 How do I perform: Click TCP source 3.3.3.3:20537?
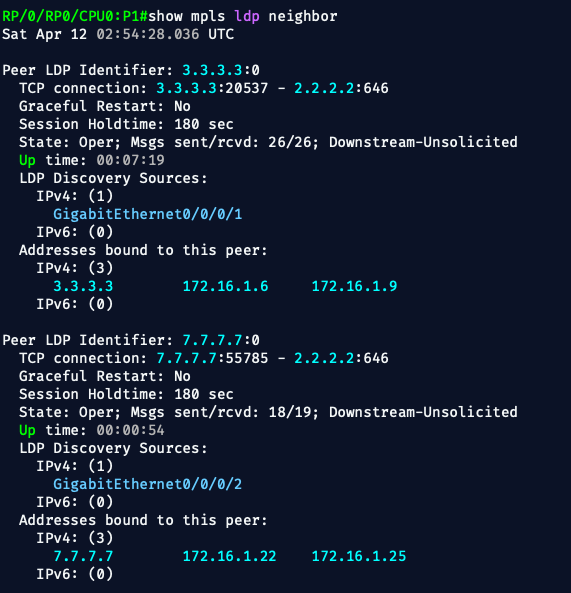[x=212, y=88]
